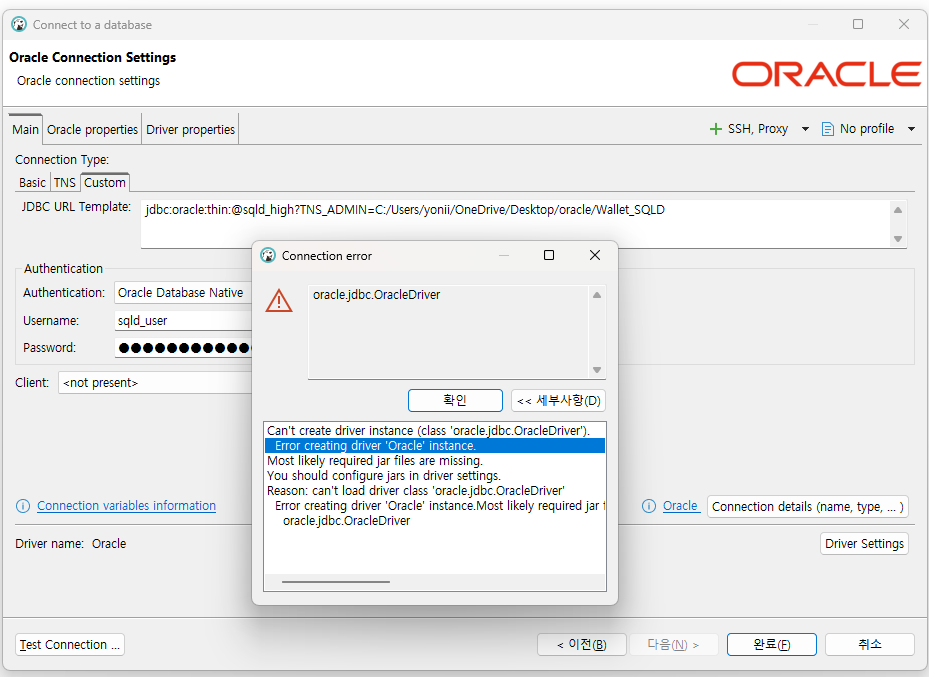Click the Connection error dialog DBeaver icon
929x677 pixels.
point(268,255)
